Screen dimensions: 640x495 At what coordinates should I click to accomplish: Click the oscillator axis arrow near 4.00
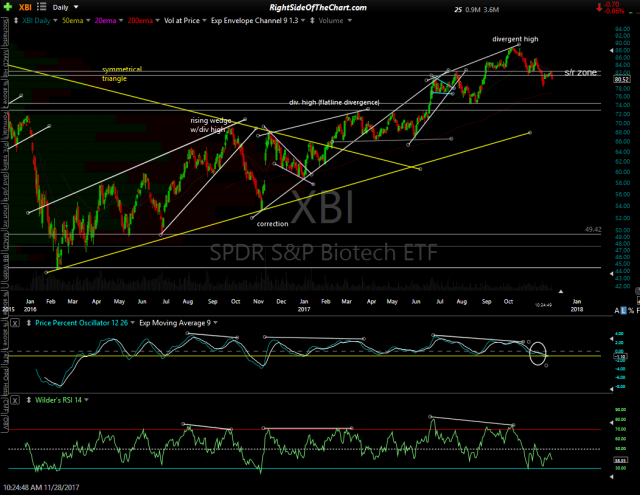(x=611, y=339)
